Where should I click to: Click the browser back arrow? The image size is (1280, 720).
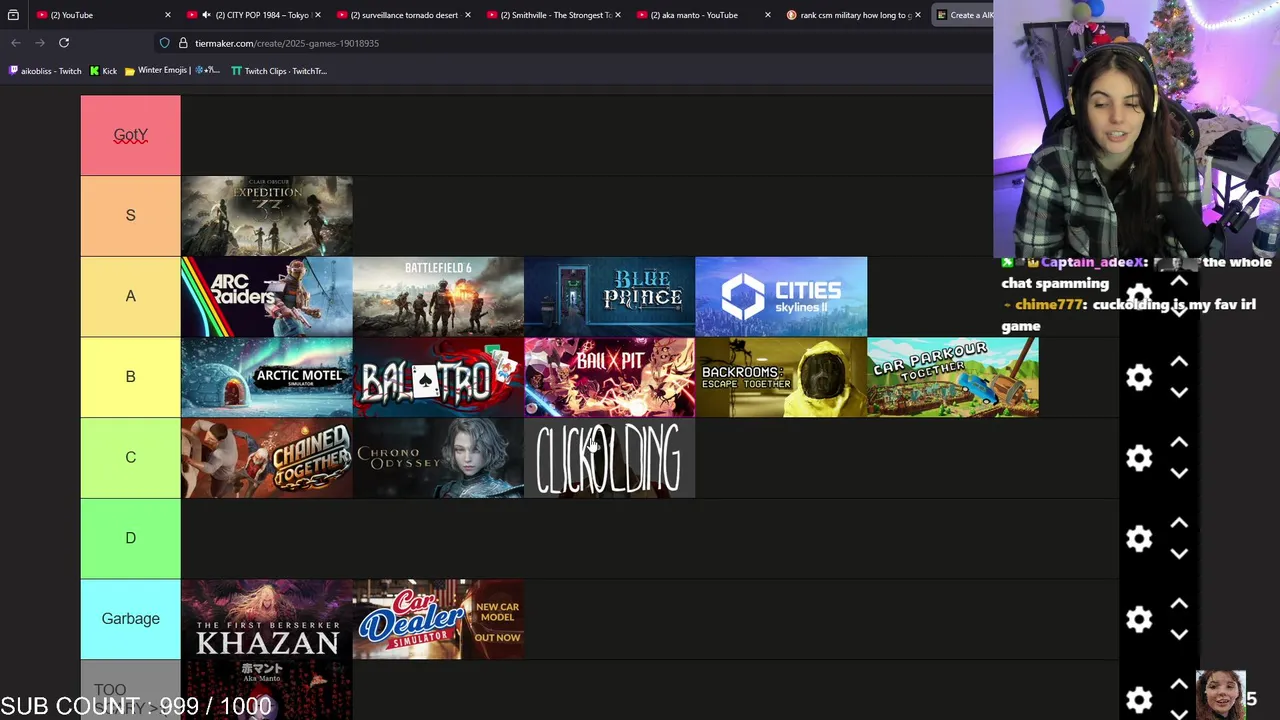(16, 43)
